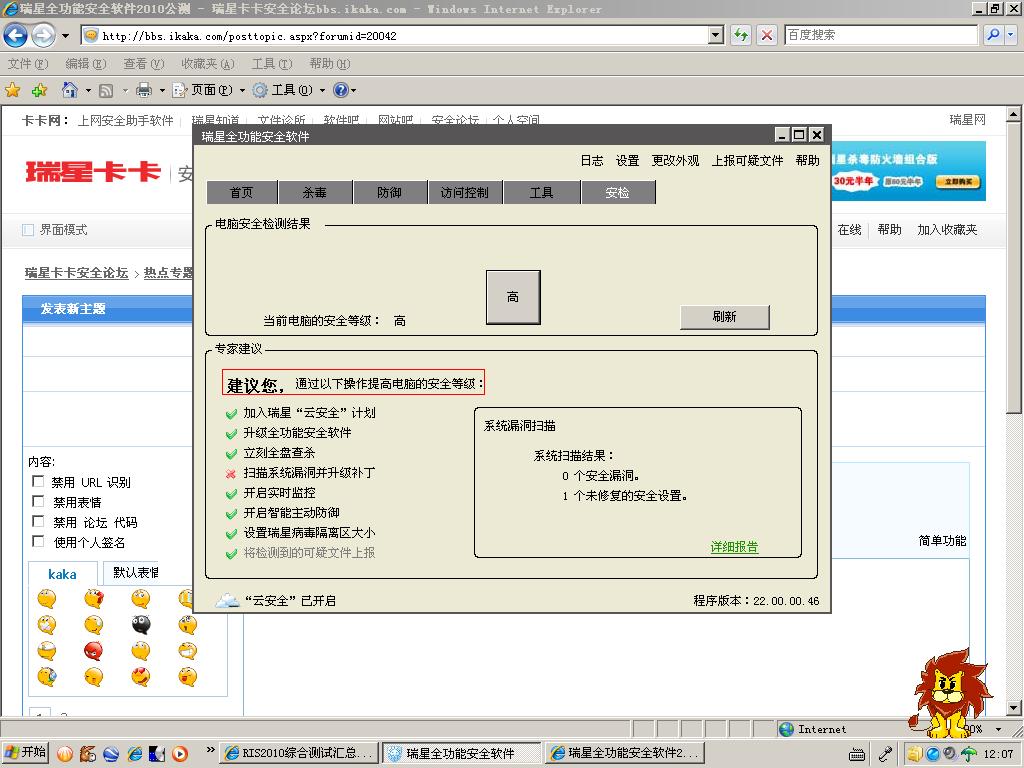Click the Windows 开始 start button
The image size is (1024, 768).
click(x=25, y=752)
